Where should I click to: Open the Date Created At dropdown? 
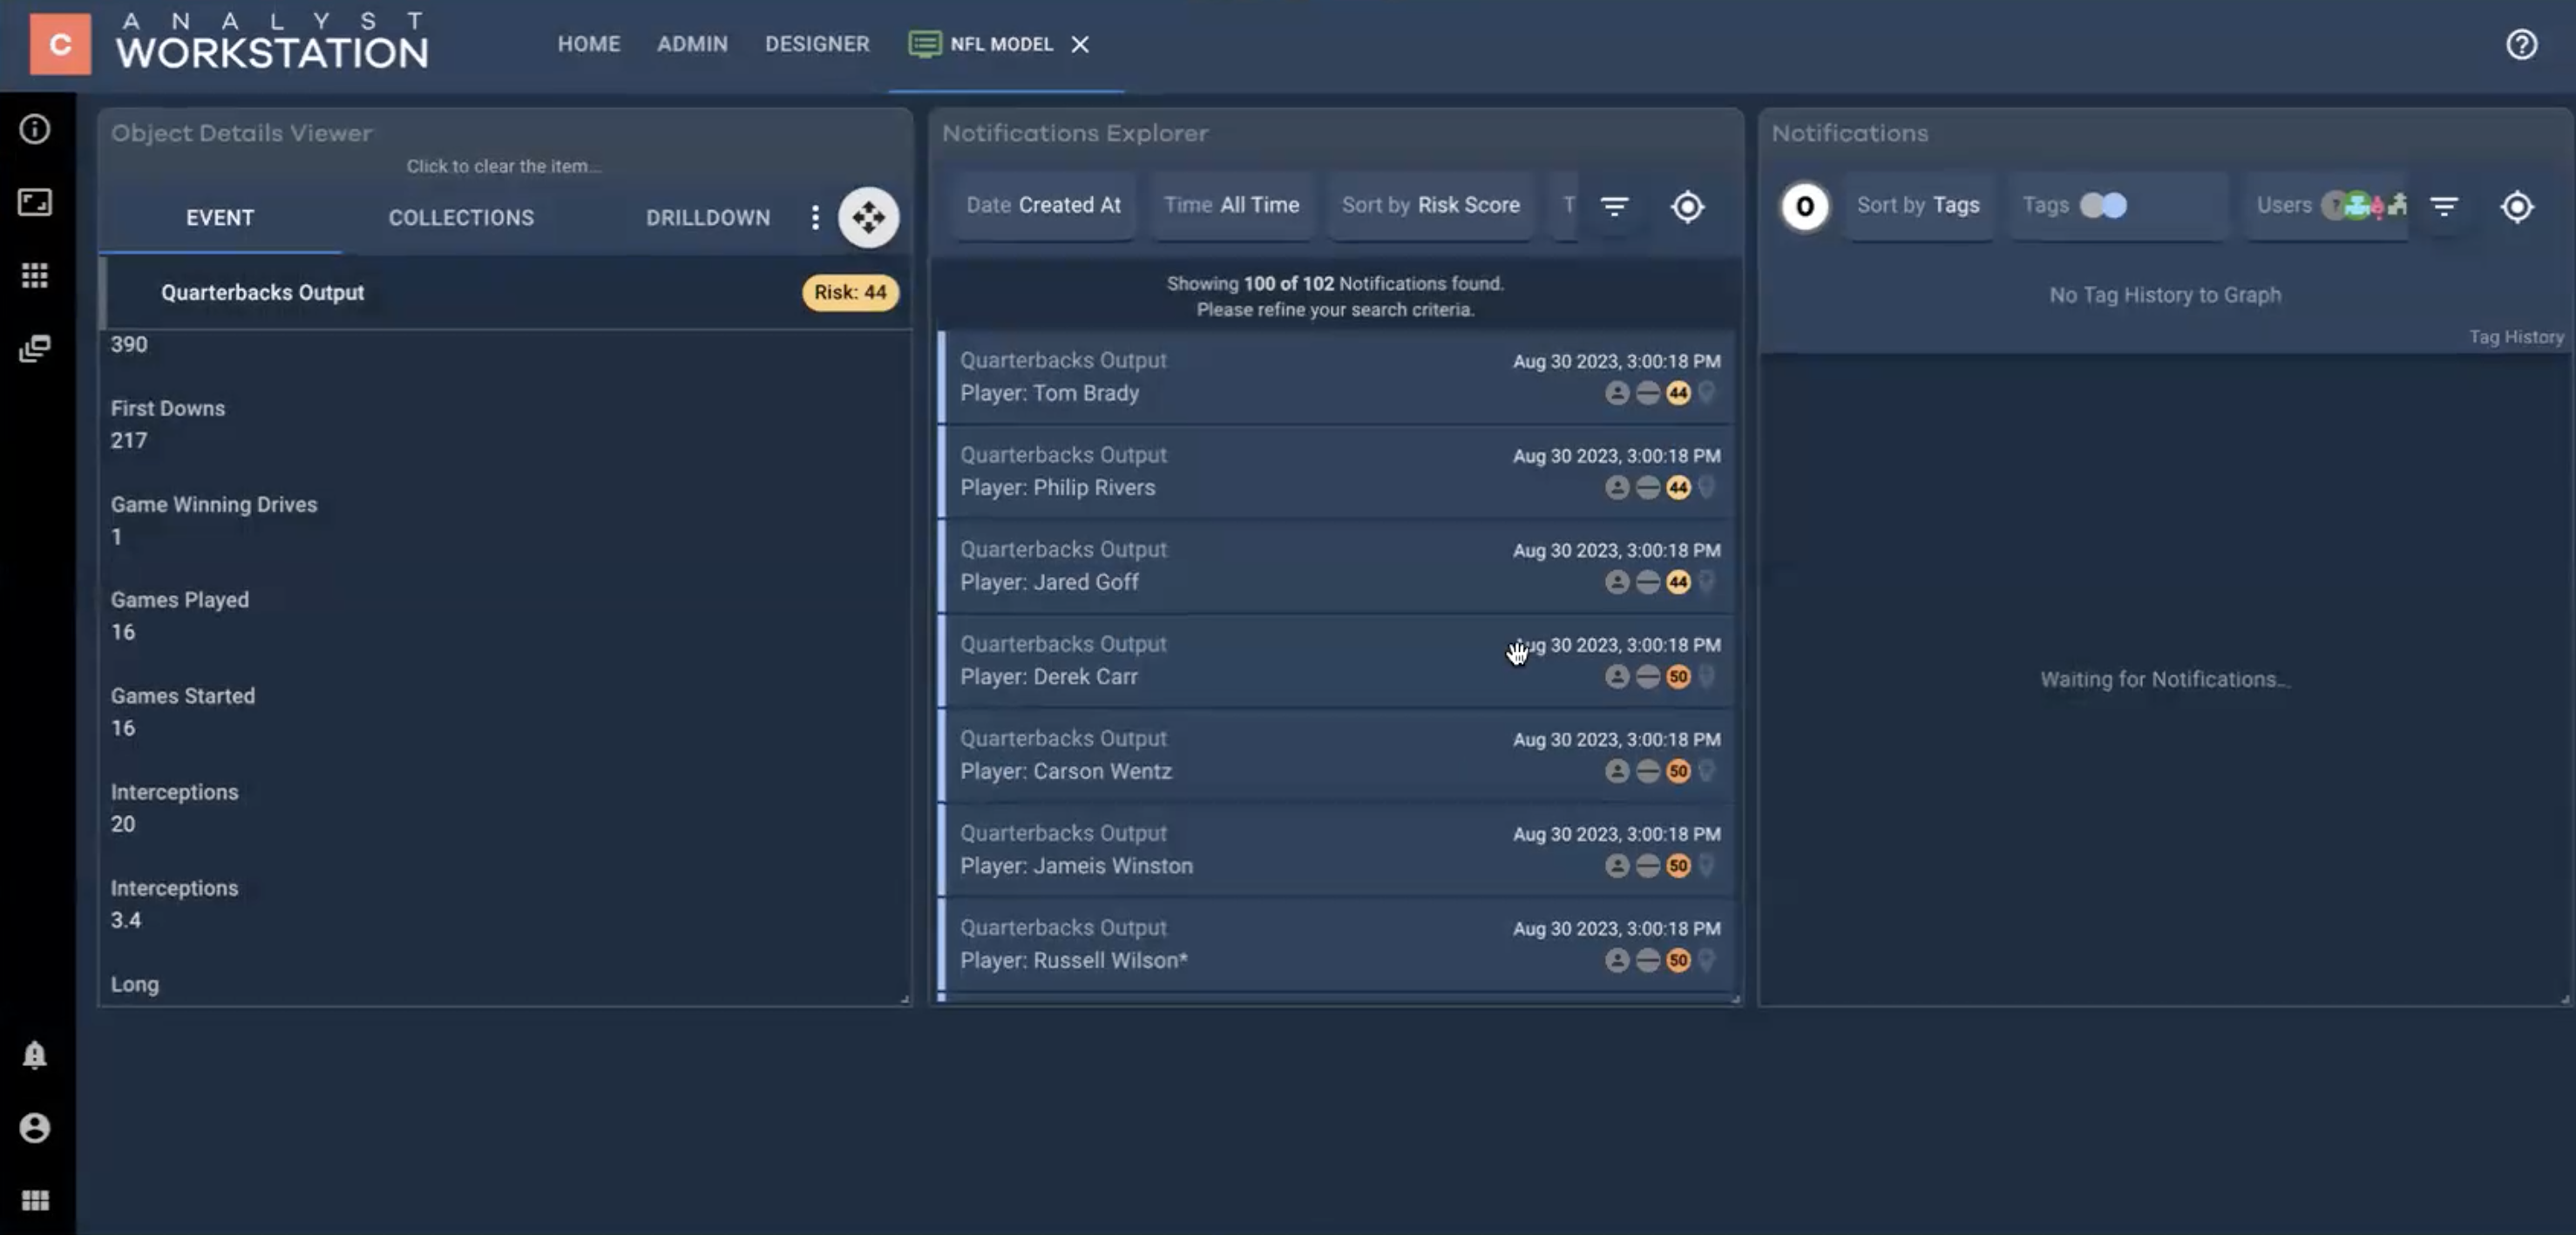click(1043, 205)
